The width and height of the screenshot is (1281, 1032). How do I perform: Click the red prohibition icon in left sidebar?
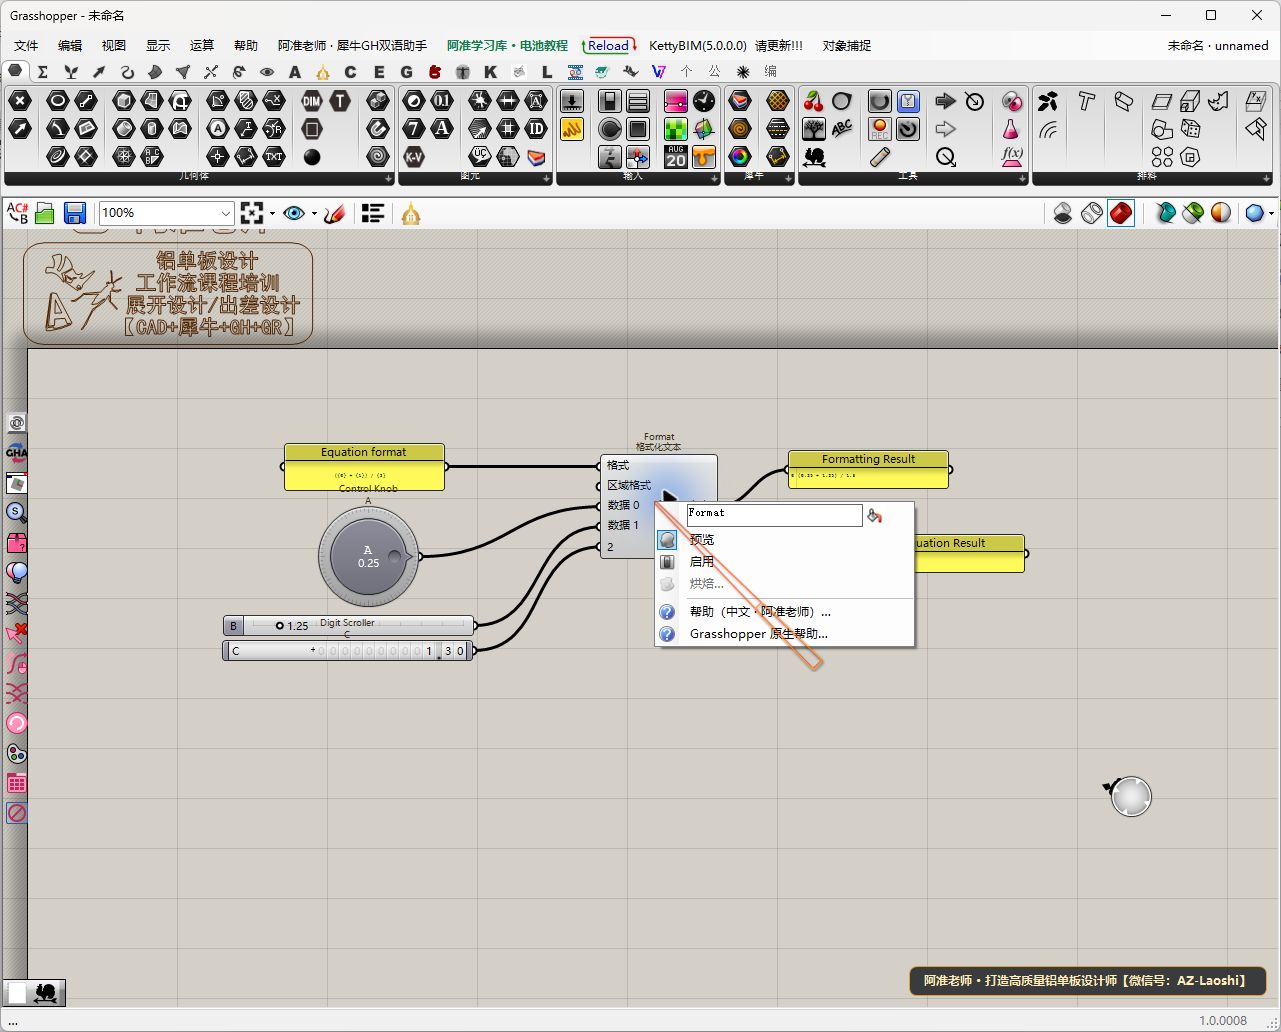17,813
